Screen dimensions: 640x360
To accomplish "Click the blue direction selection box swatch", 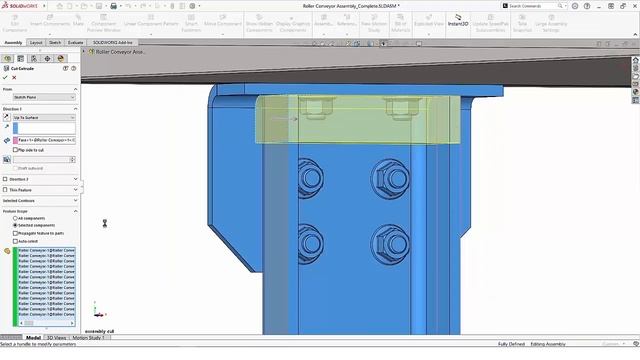I will click(x=16, y=128).
